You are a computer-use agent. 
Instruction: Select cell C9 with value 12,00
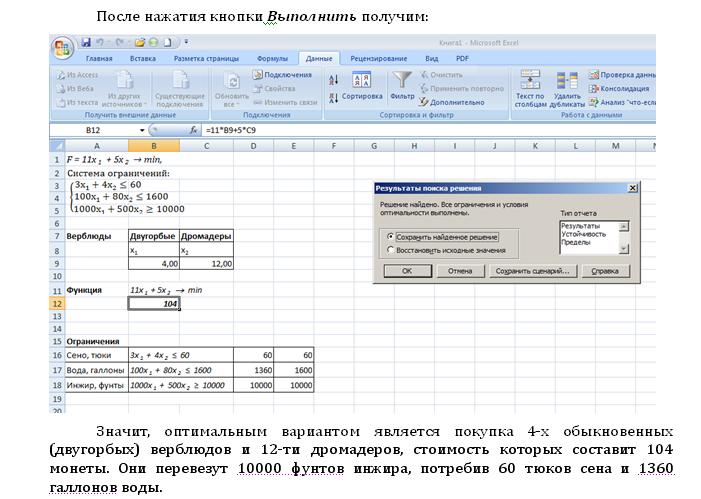coord(207,264)
